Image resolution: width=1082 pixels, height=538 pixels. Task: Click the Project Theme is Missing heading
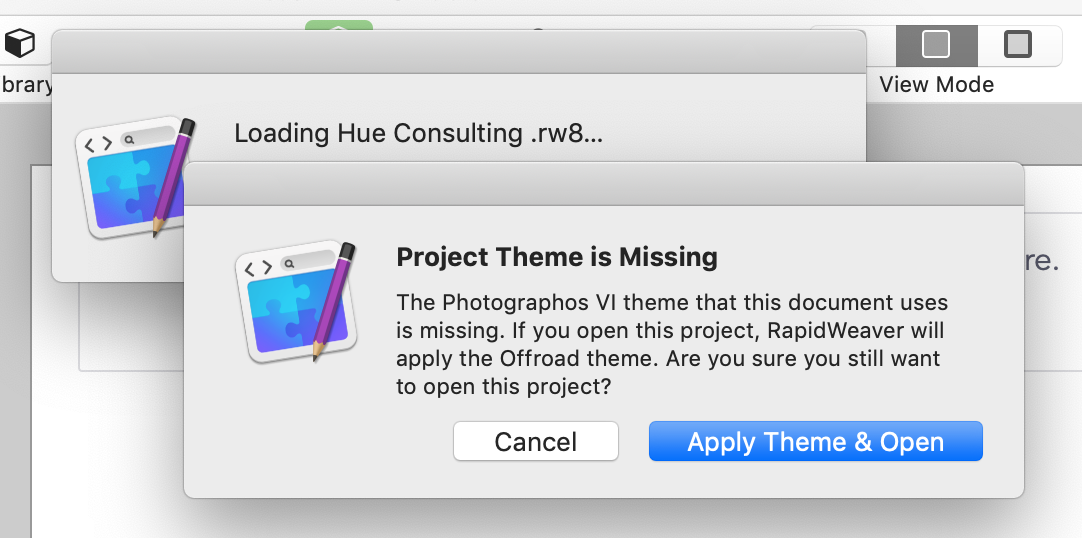click(x=557, y=257)
